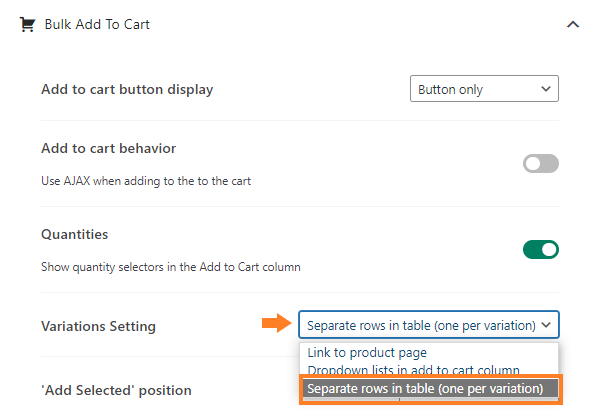Open the Add to cart button display dropdown
Viewport: 597px width, 420px height.
484,89
